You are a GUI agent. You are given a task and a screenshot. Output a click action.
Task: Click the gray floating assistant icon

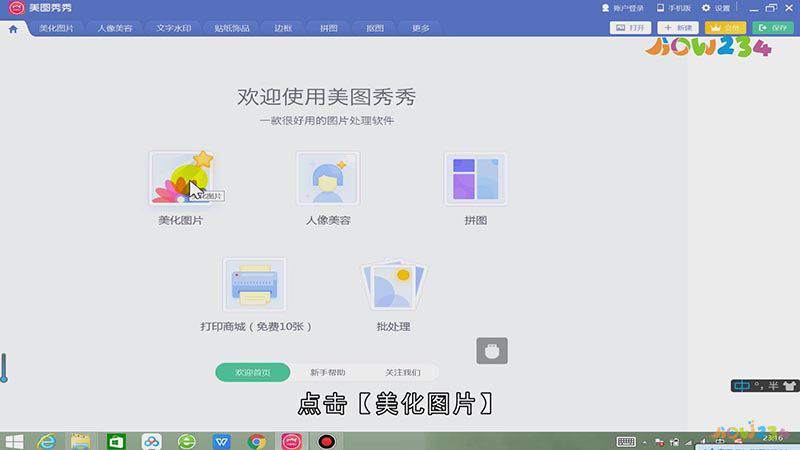(492, 351)
